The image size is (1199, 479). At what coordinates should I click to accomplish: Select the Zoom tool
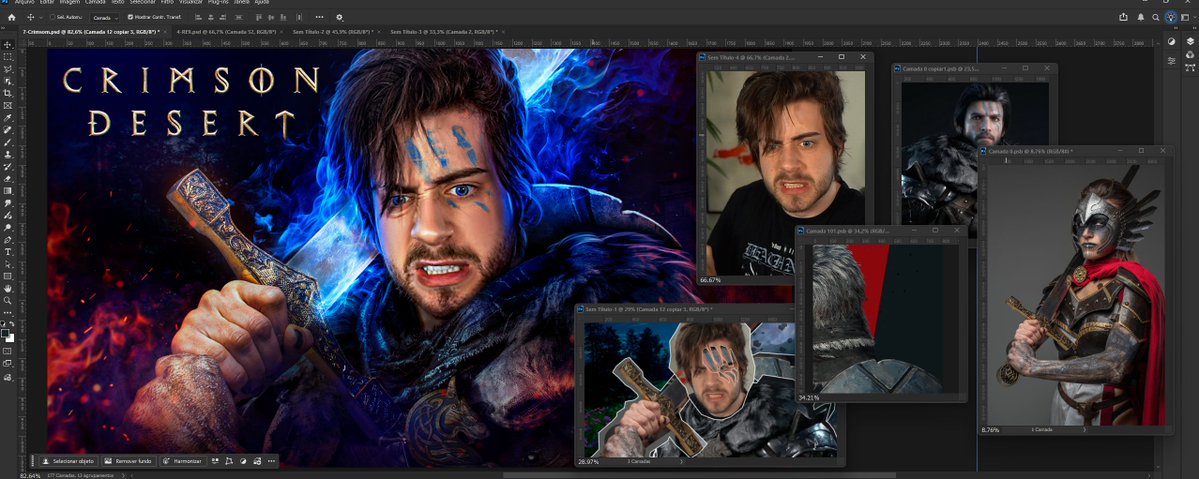tap(8, 301)
